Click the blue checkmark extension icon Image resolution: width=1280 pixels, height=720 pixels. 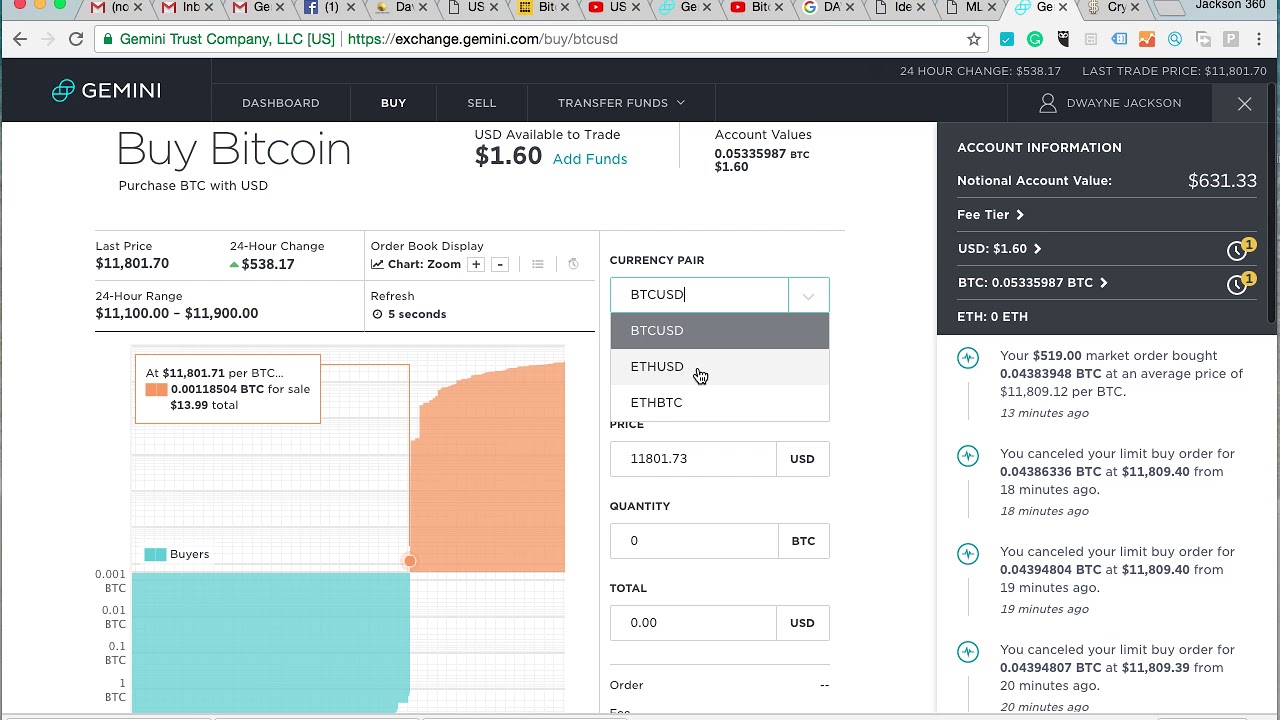coord(1007,39)
